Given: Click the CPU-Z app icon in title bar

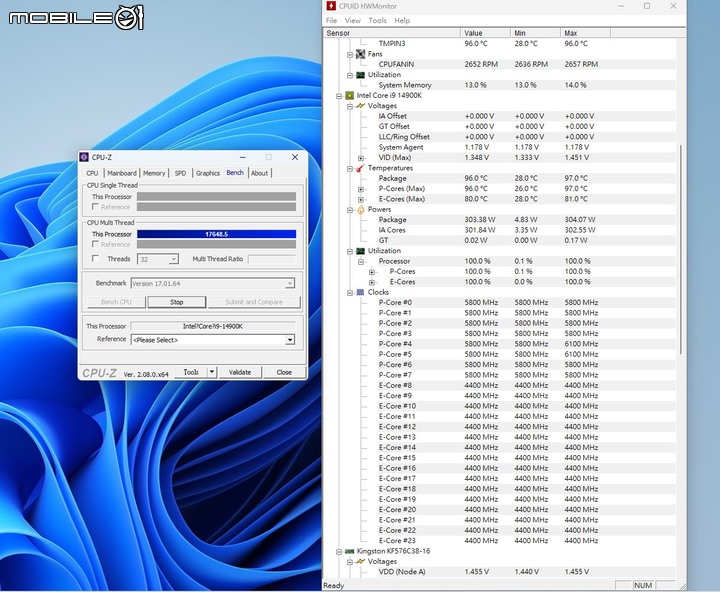Looking at the screenshot, I should (x=84, y=158).
